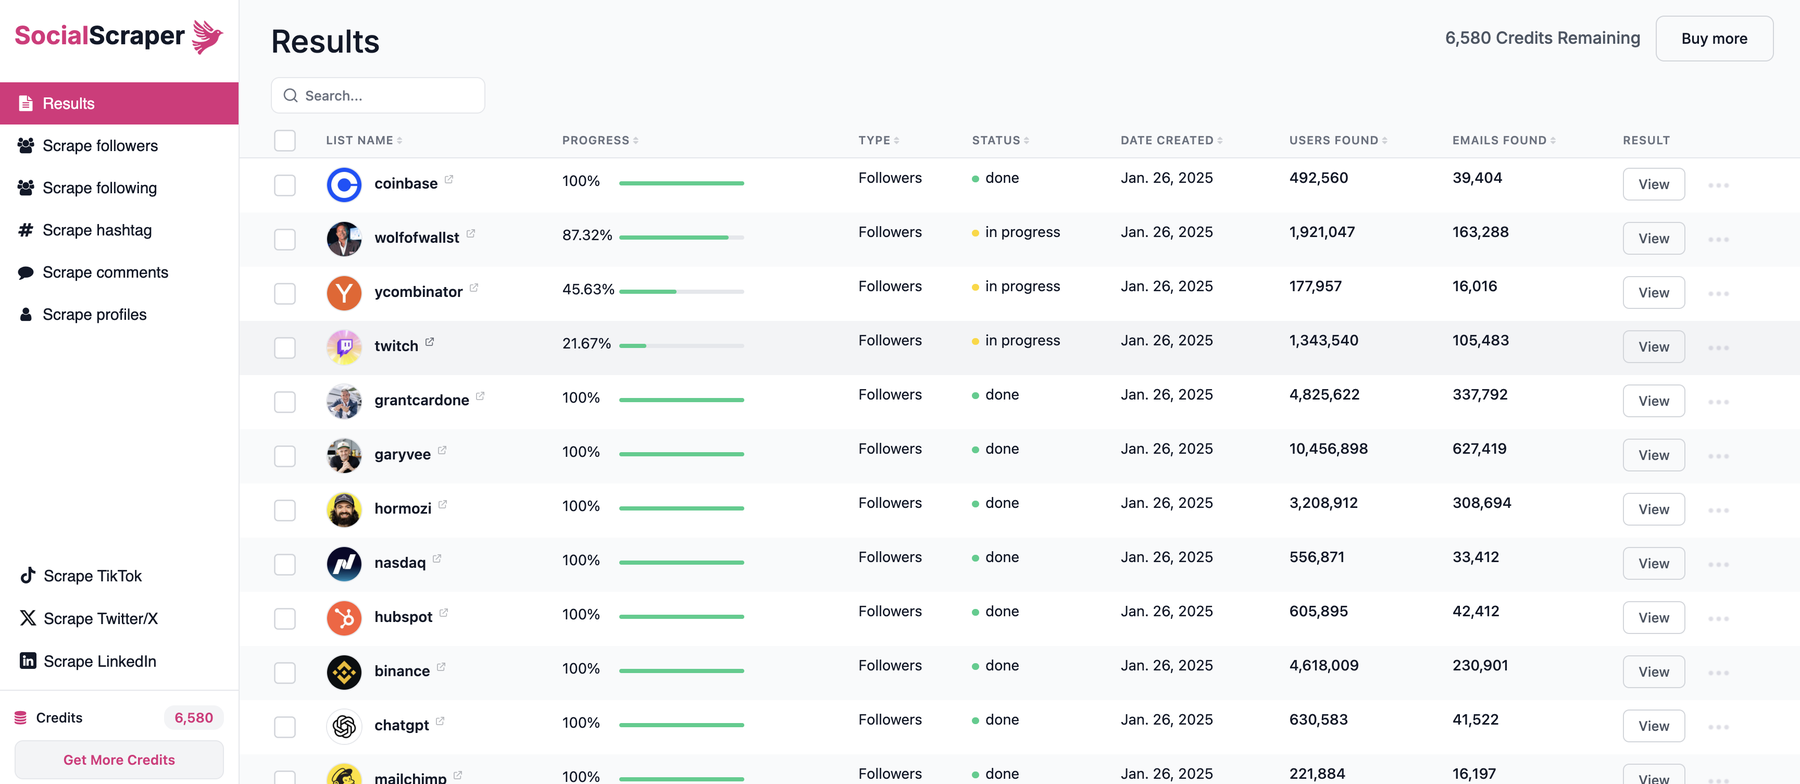The image size is (1800, 784).
Task: Open the coinbase external link icon
Action: pyautogui.click(x=449, y=180)
